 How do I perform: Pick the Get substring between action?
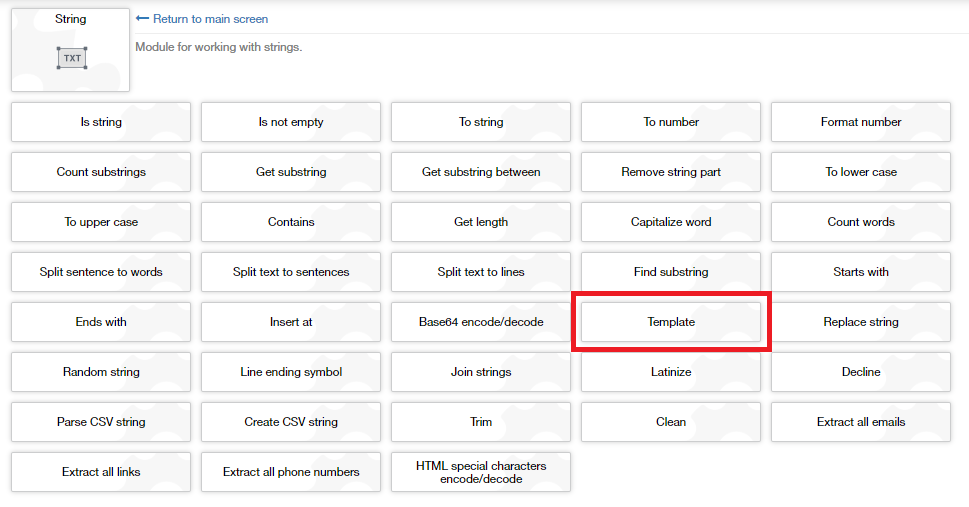point(481,172)
